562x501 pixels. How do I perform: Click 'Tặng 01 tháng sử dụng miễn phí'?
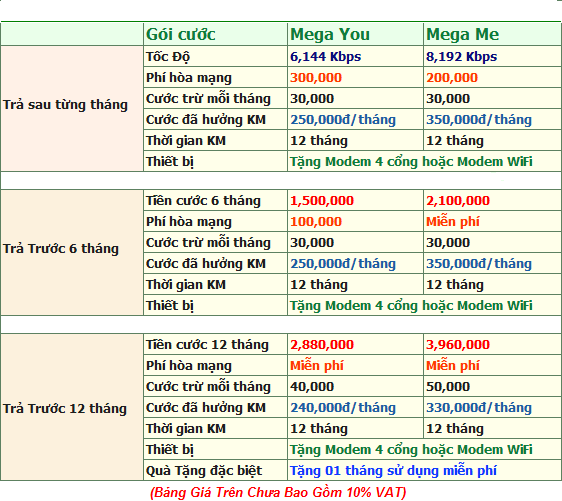393,471
